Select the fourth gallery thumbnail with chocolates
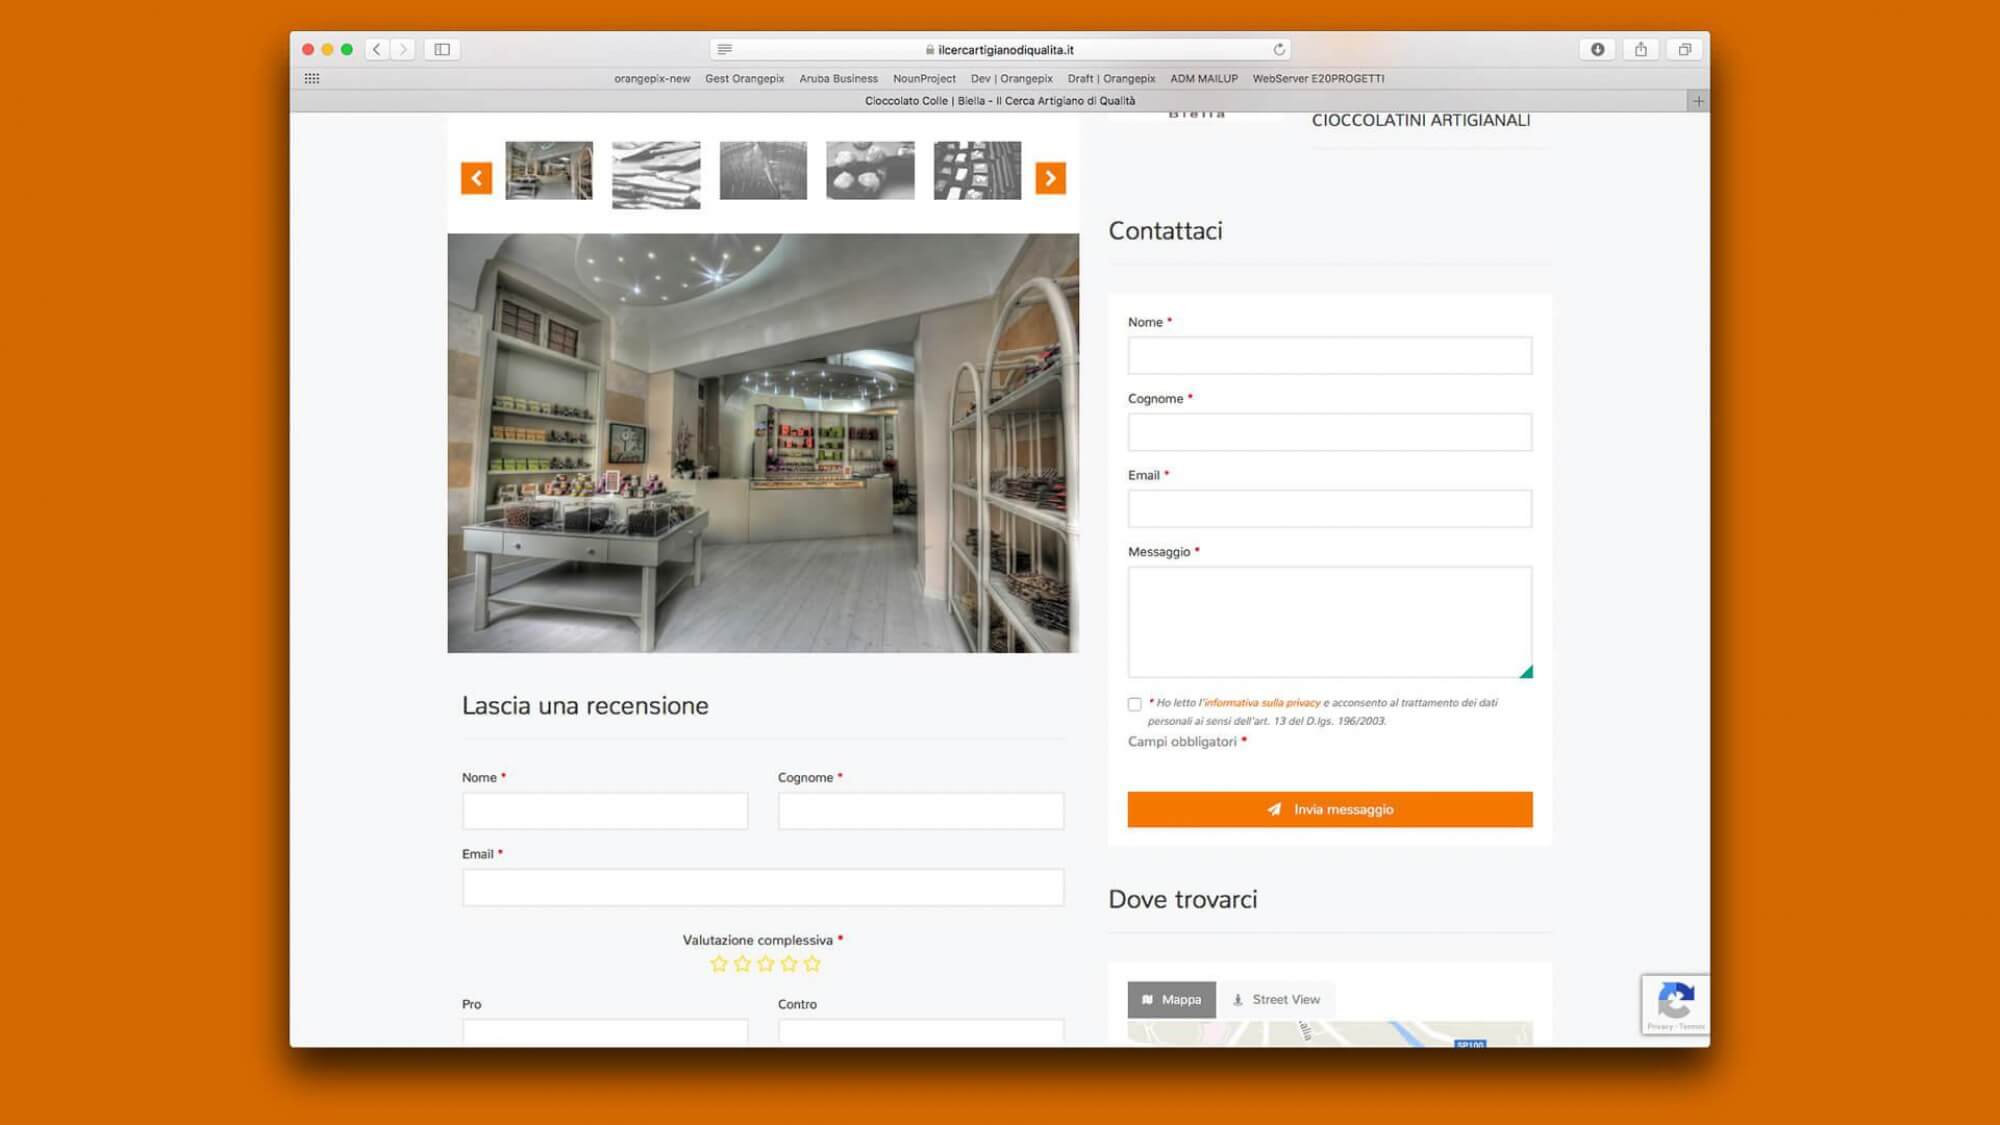The width and height of the screenshot is (2000, 1125). [870, 170]
